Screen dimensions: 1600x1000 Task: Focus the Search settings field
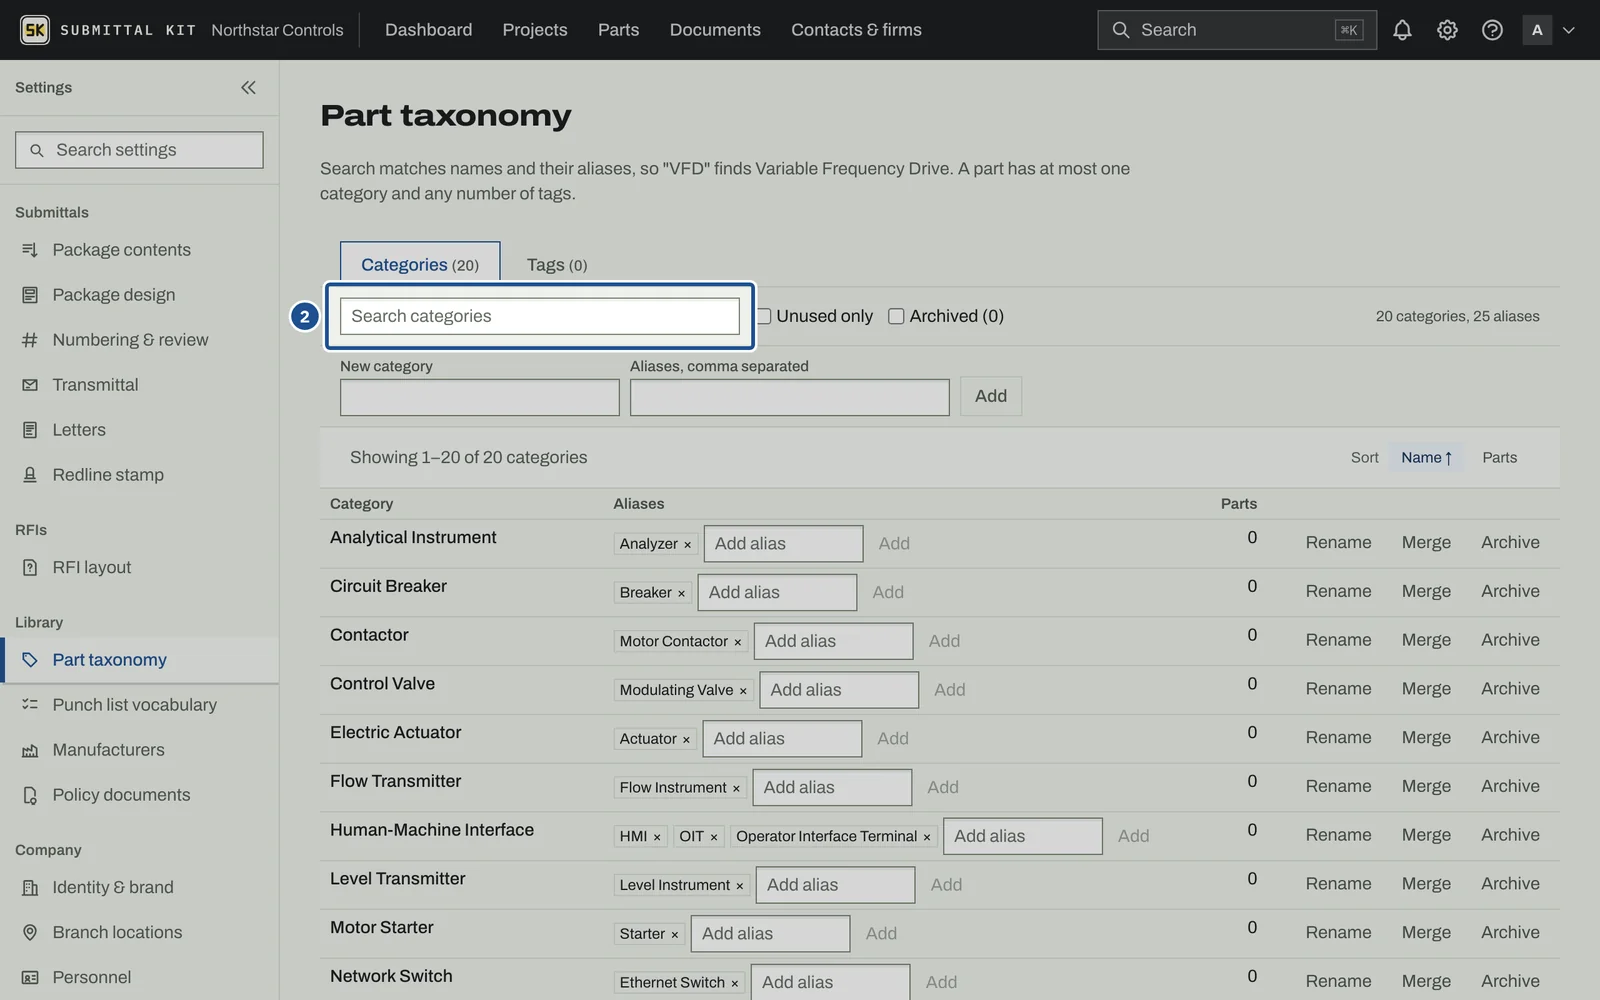[x=139, y=150]
